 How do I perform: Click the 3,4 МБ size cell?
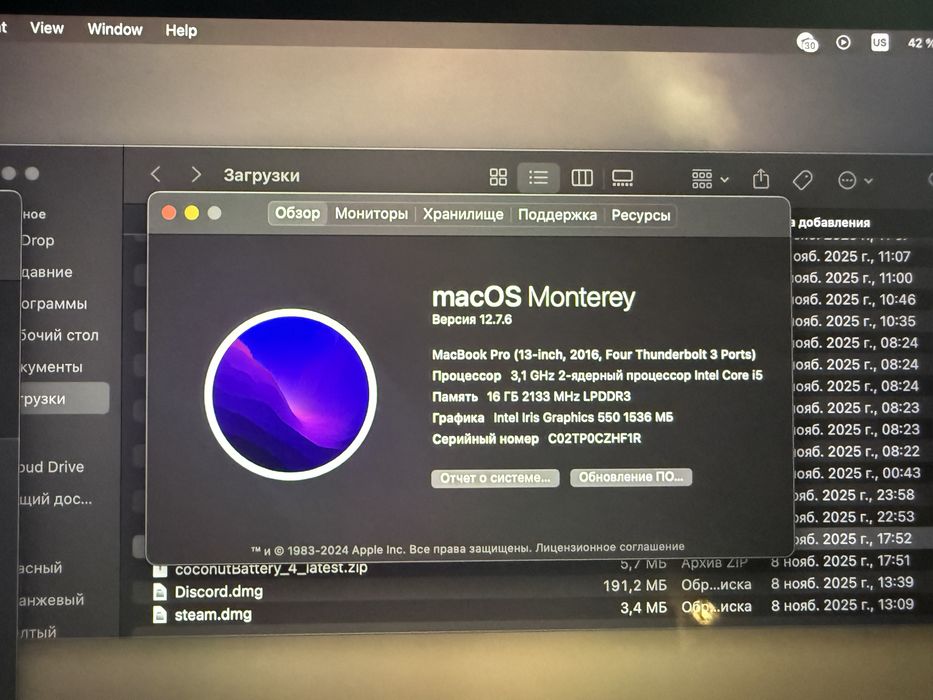(x=643, y=608)
